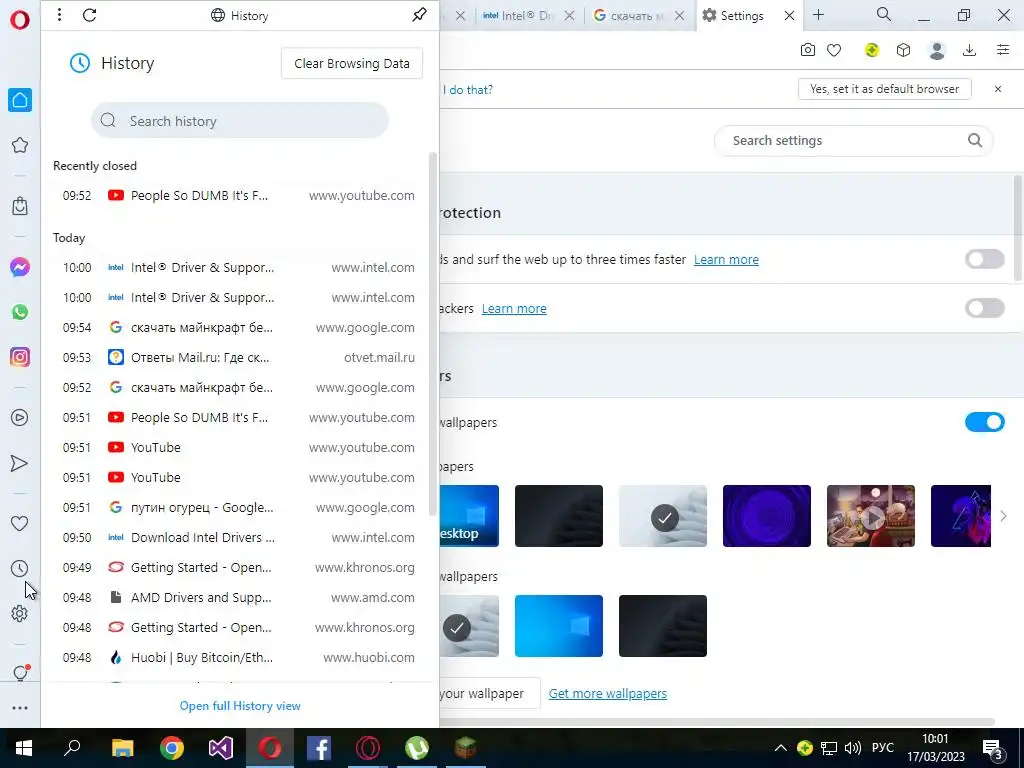Click the tab search magnifier icon

point(884,14)
